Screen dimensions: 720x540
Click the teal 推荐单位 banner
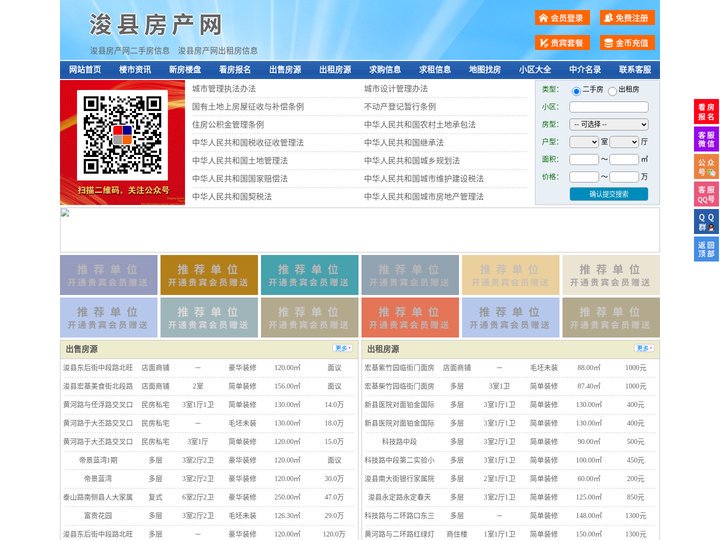point(309,275)
